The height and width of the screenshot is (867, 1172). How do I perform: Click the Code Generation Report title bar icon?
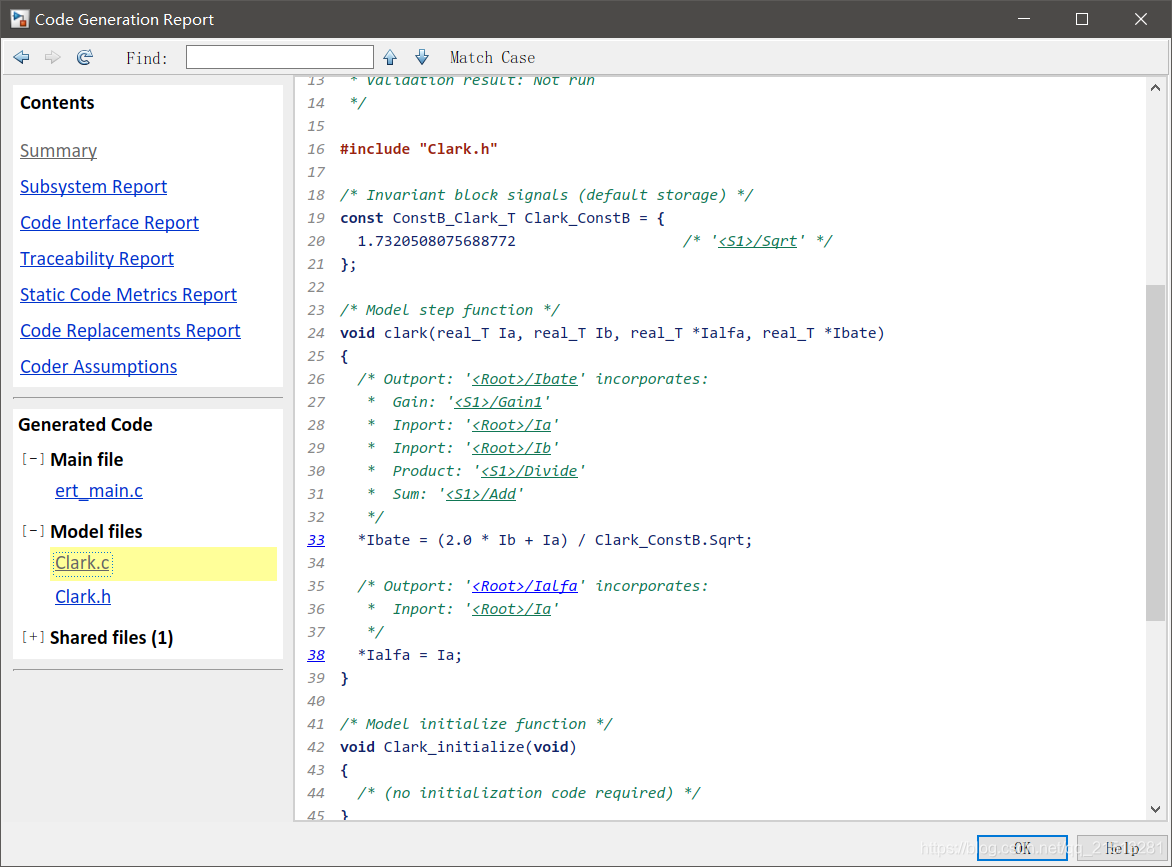pos(20,18)
